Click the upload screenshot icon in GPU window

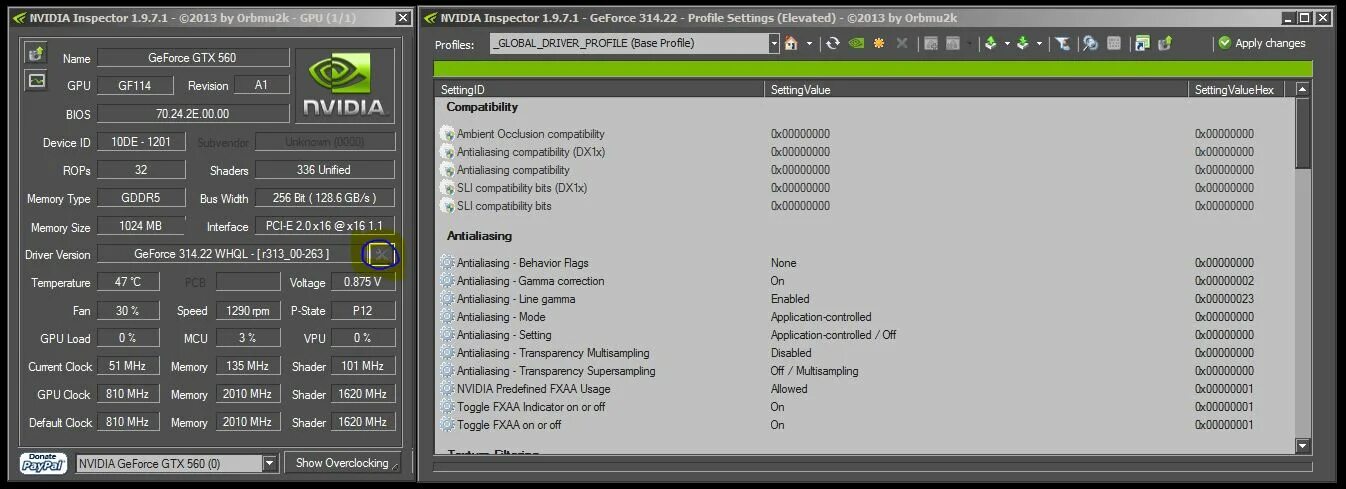coord(36,53)
